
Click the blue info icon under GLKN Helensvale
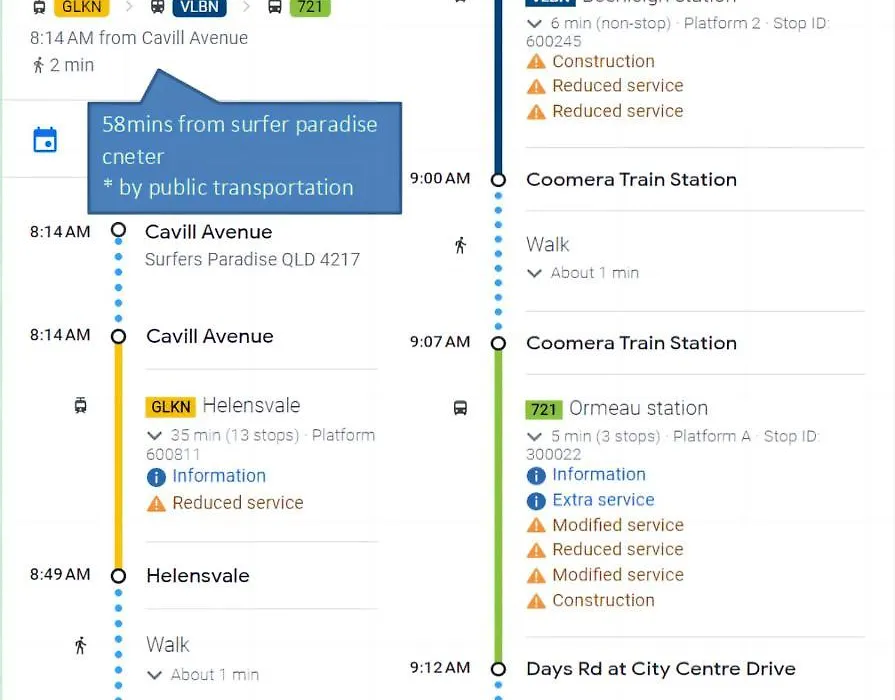pos(156,477)
